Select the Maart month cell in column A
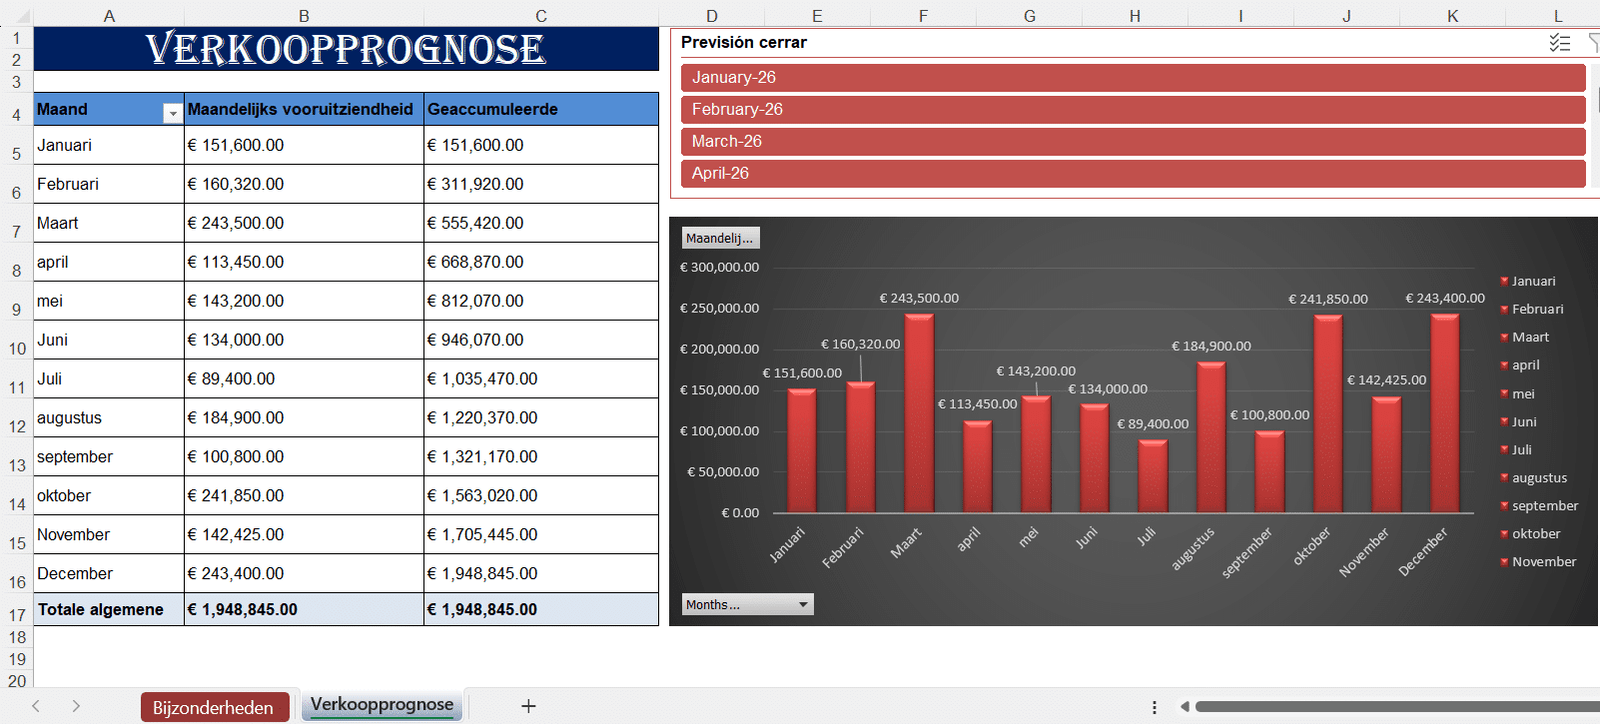Image resolution: width=1600 pixels, height=724 pixels. click(x=109, y=223)
